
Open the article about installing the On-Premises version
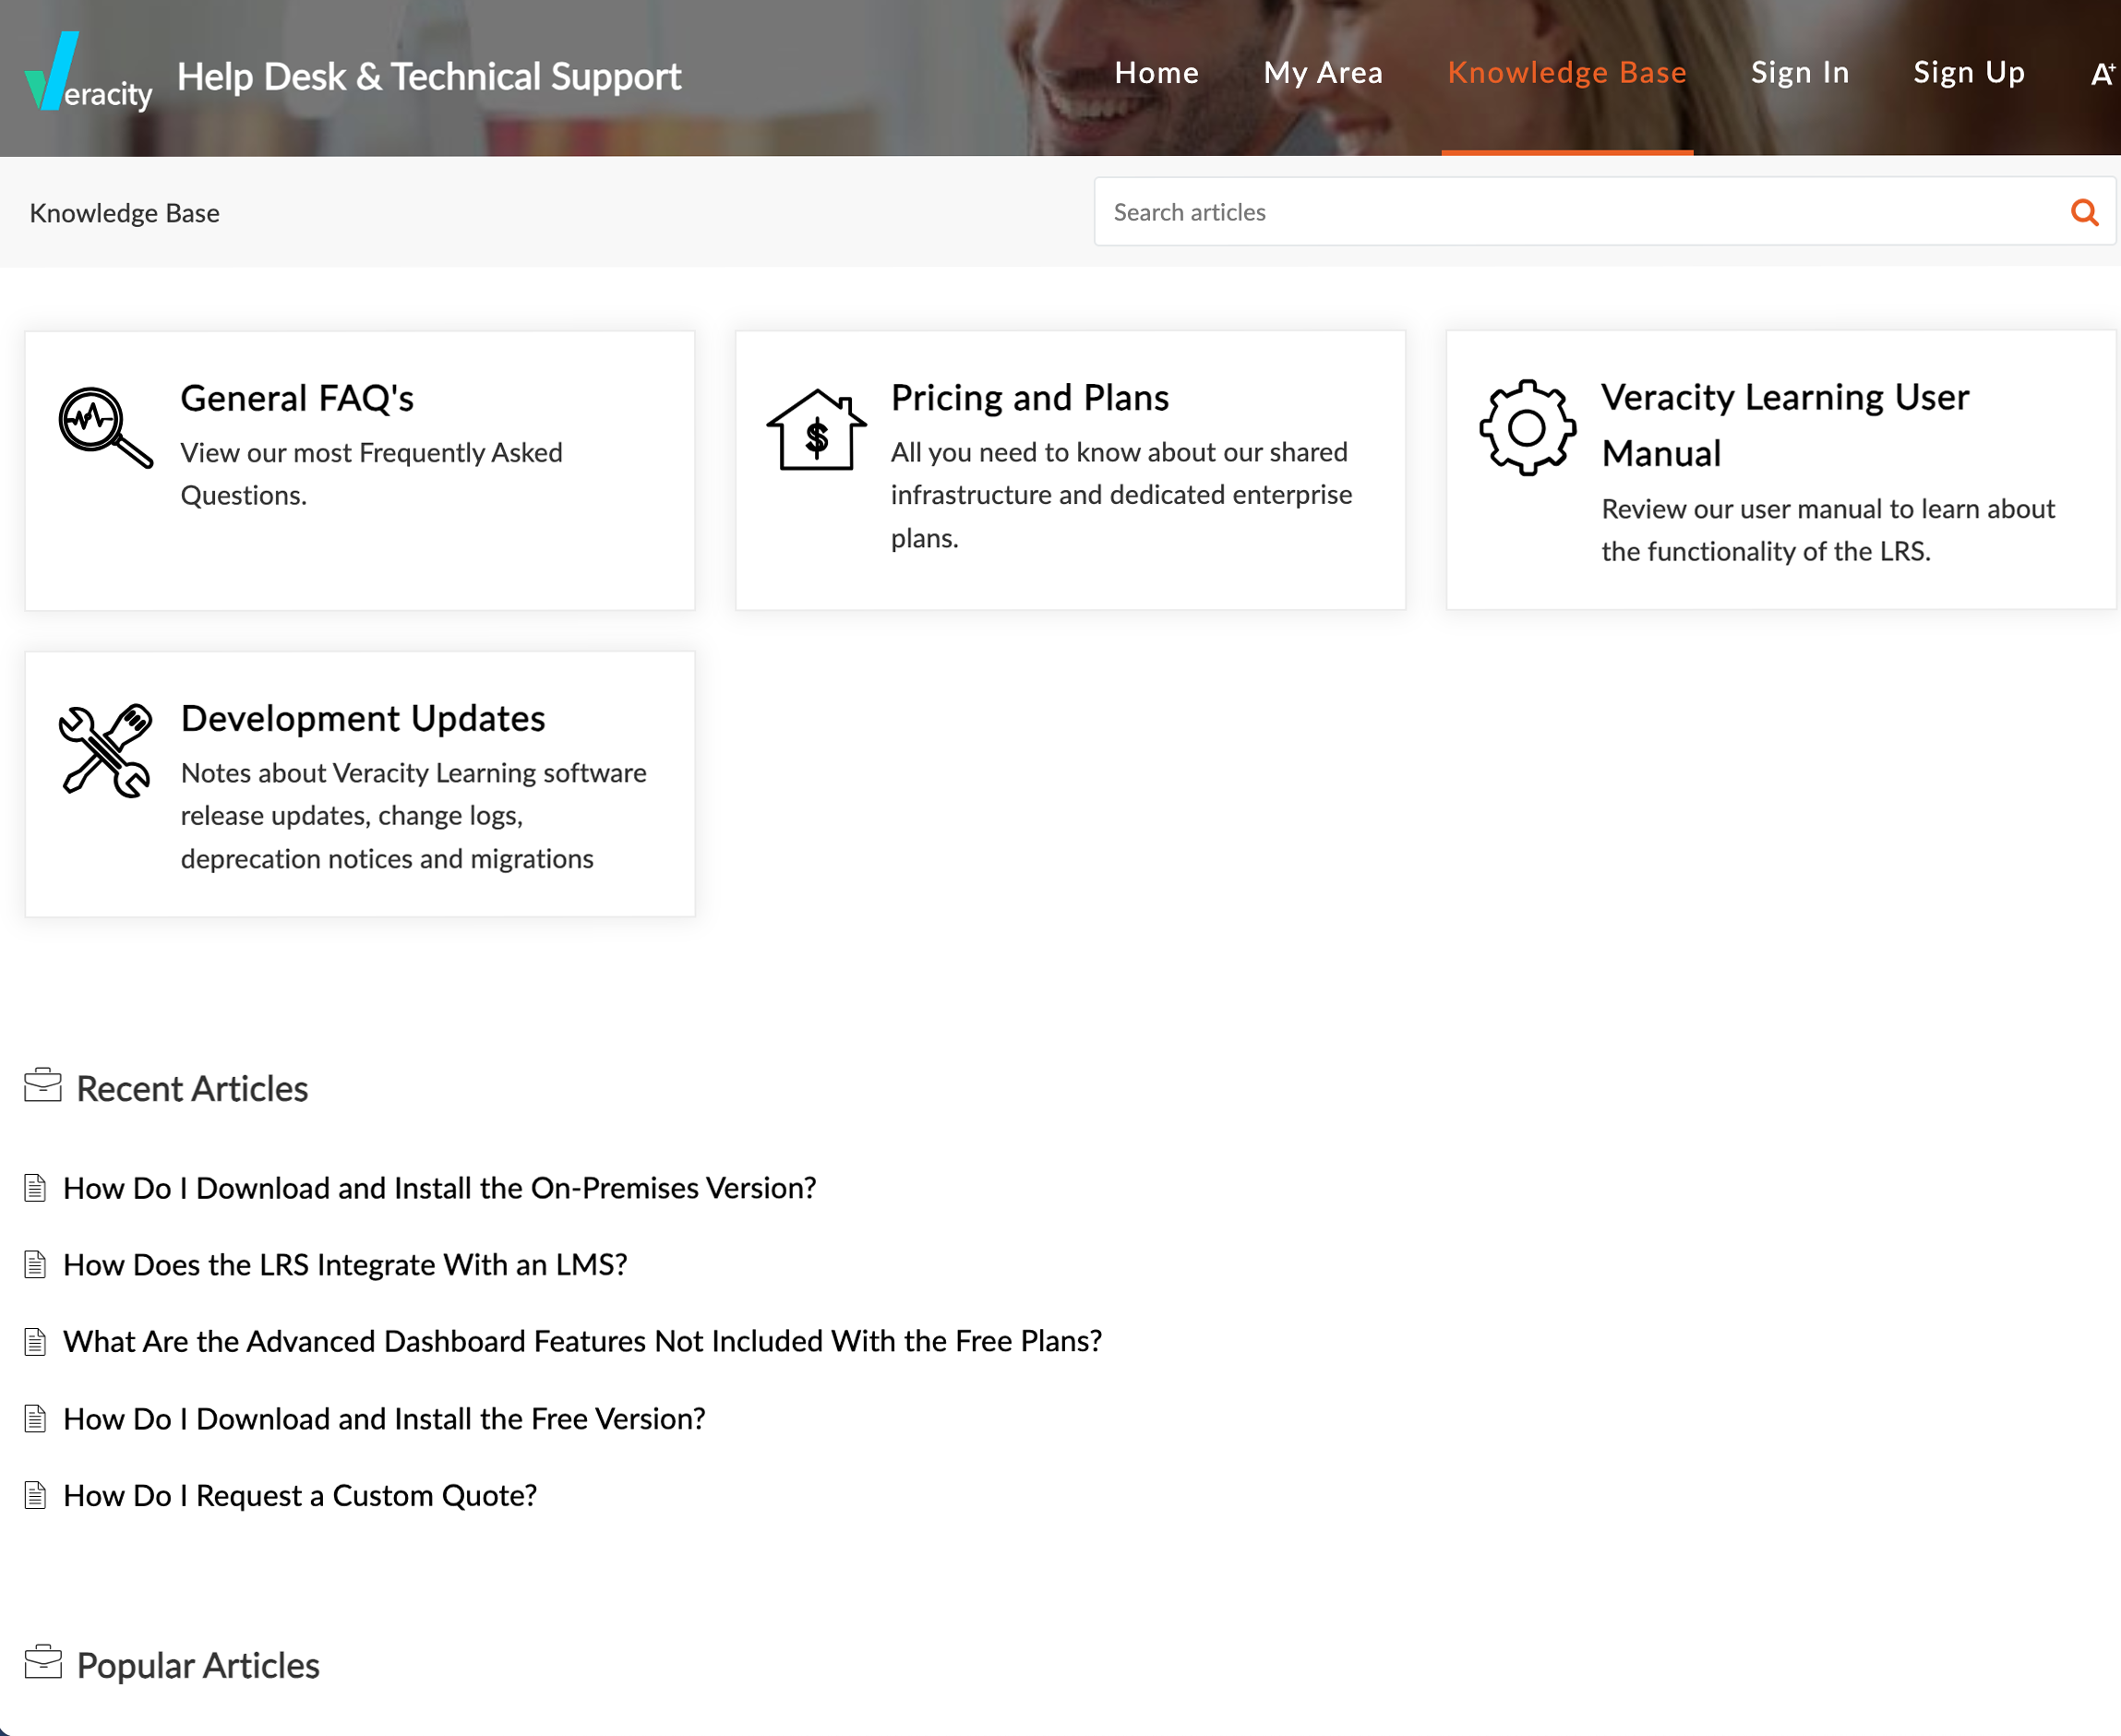point(439,1188)
